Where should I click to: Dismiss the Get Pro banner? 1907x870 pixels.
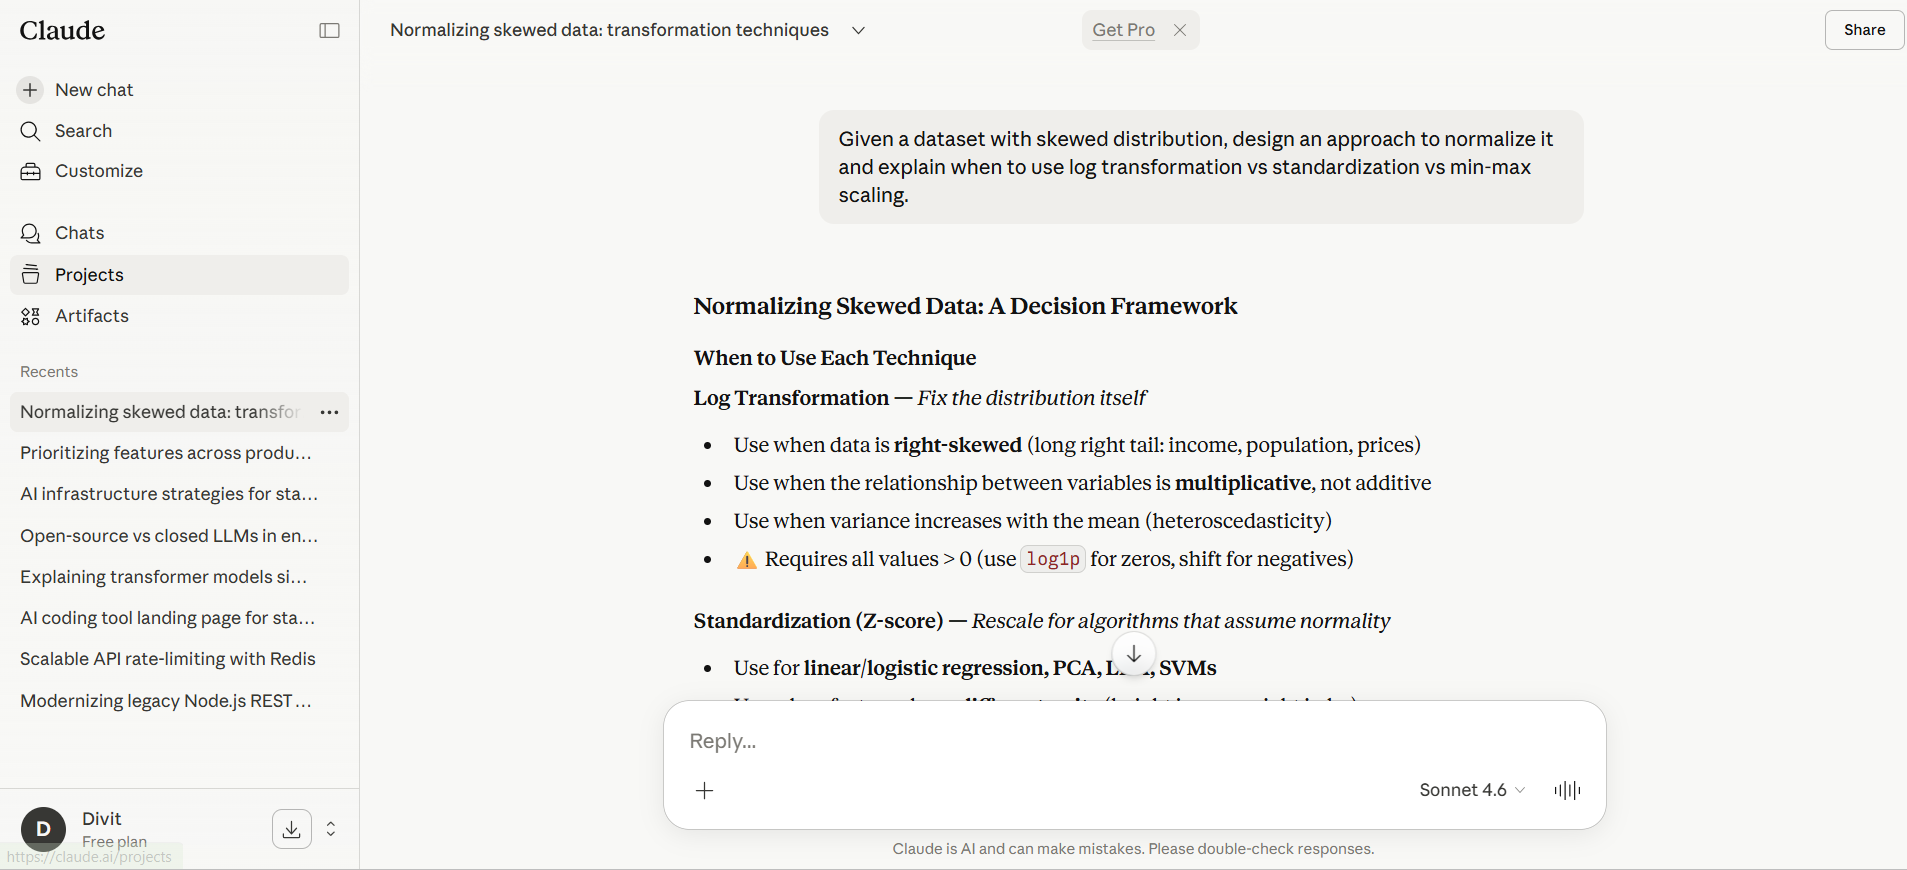tap(1179, 30)
